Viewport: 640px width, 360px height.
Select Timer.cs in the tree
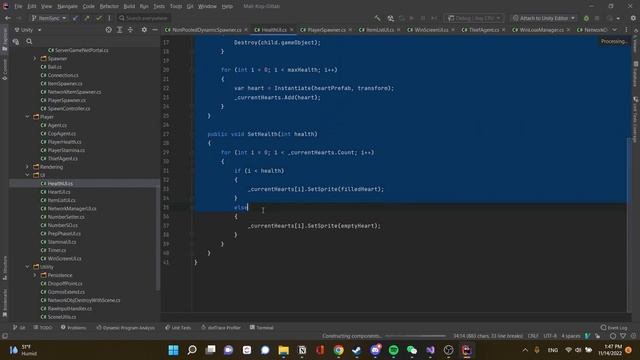coord(53,250)
